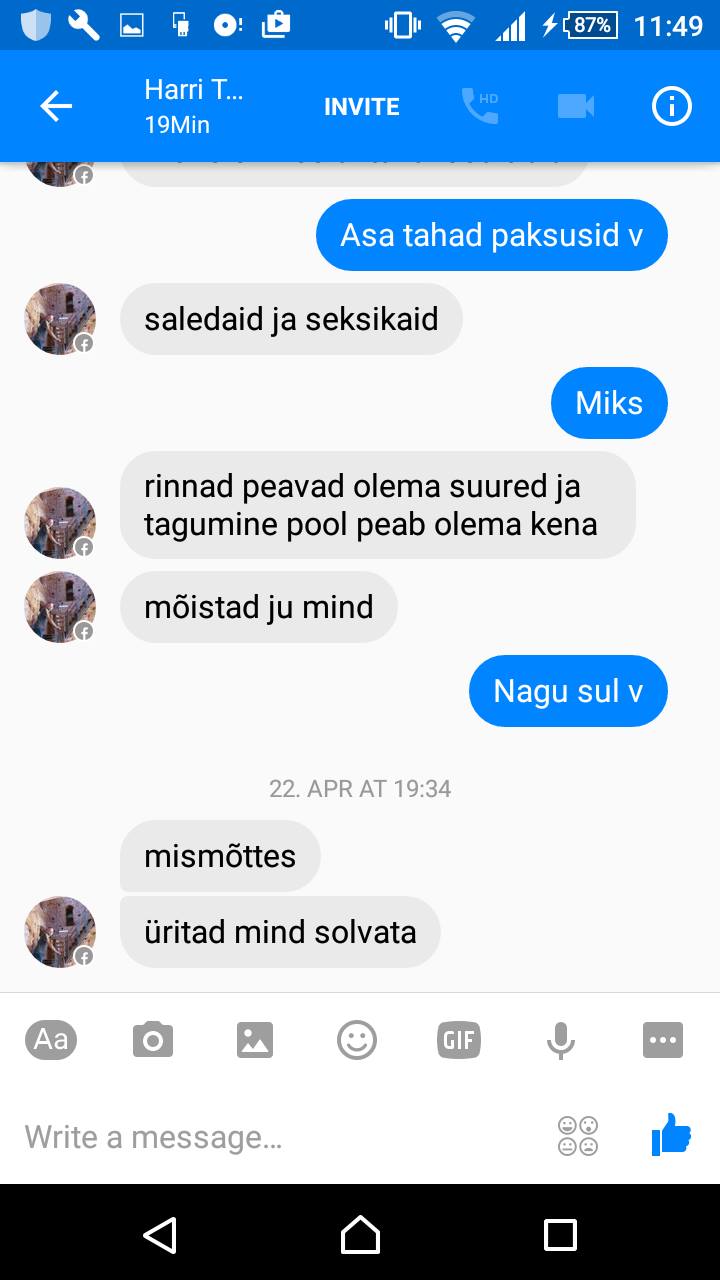Viewport: 720px width, 1280px height.
Task: Record a voice message with microphone
Action: point(561,1040)
